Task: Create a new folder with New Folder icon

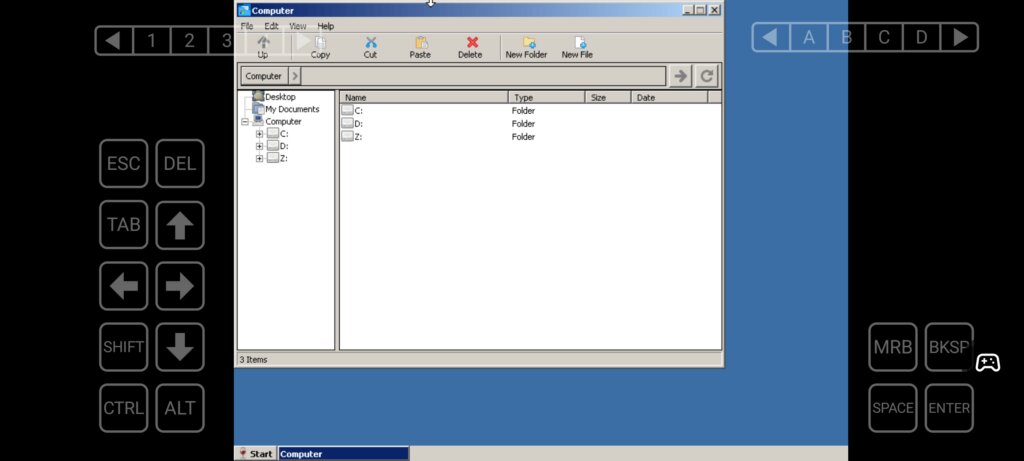Action: click(527, 43)
